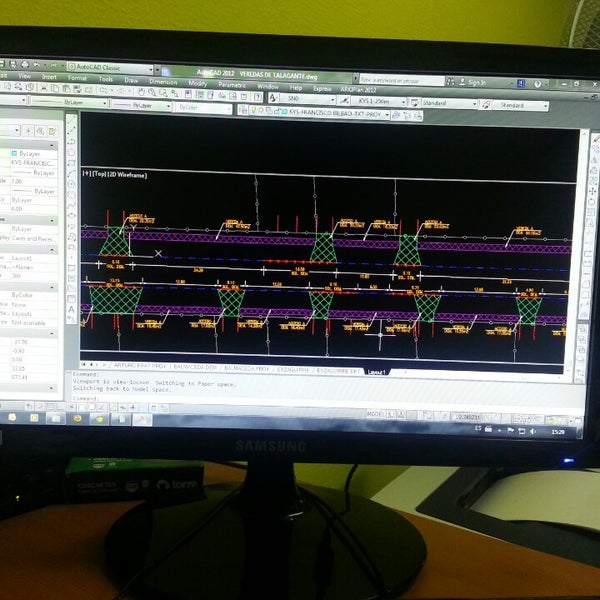Viewport: 600px width, 600px height.
Task: Toggle the 2D Wireframe visual style label
Action: coord(127,175)
